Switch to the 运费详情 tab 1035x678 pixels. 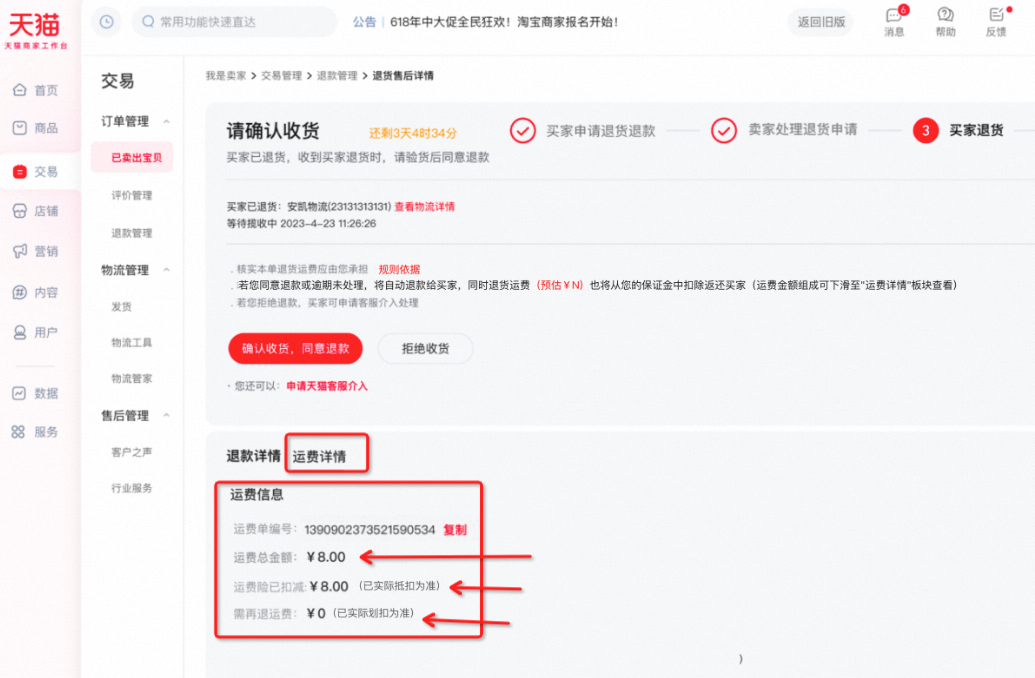[326, 452]
